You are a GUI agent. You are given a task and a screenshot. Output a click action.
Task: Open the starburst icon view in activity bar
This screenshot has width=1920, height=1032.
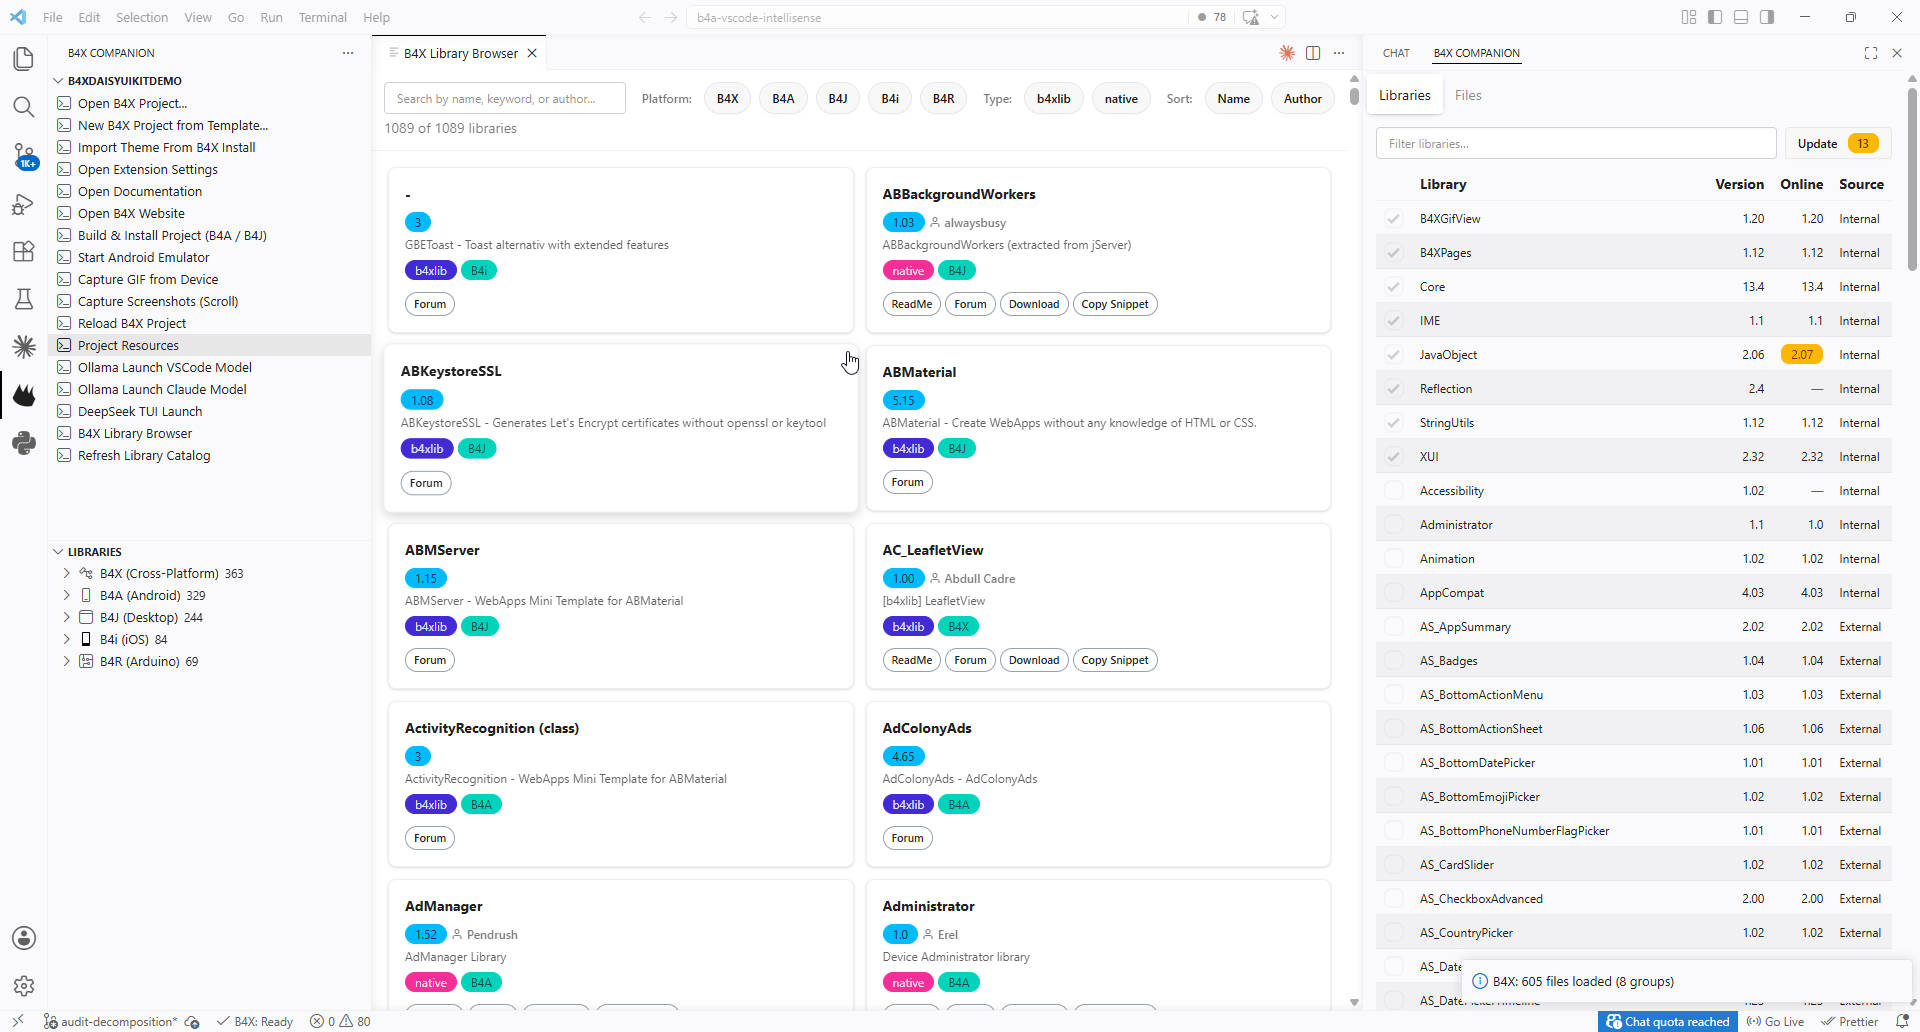pyautogui.click(x=24, y=347)
